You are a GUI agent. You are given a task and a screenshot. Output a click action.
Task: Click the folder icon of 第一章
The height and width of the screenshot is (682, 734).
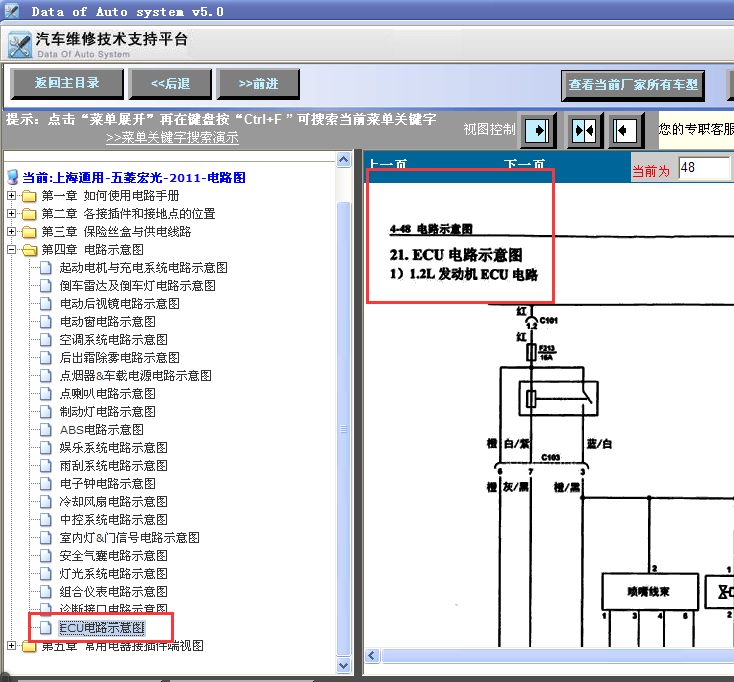point(29,196)
